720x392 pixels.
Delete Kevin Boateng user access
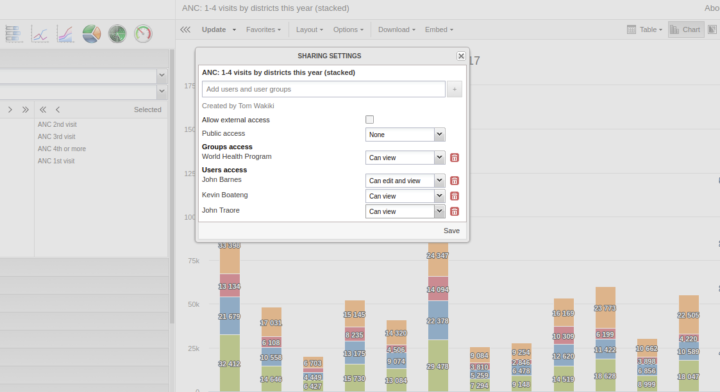tap(454, 196)
